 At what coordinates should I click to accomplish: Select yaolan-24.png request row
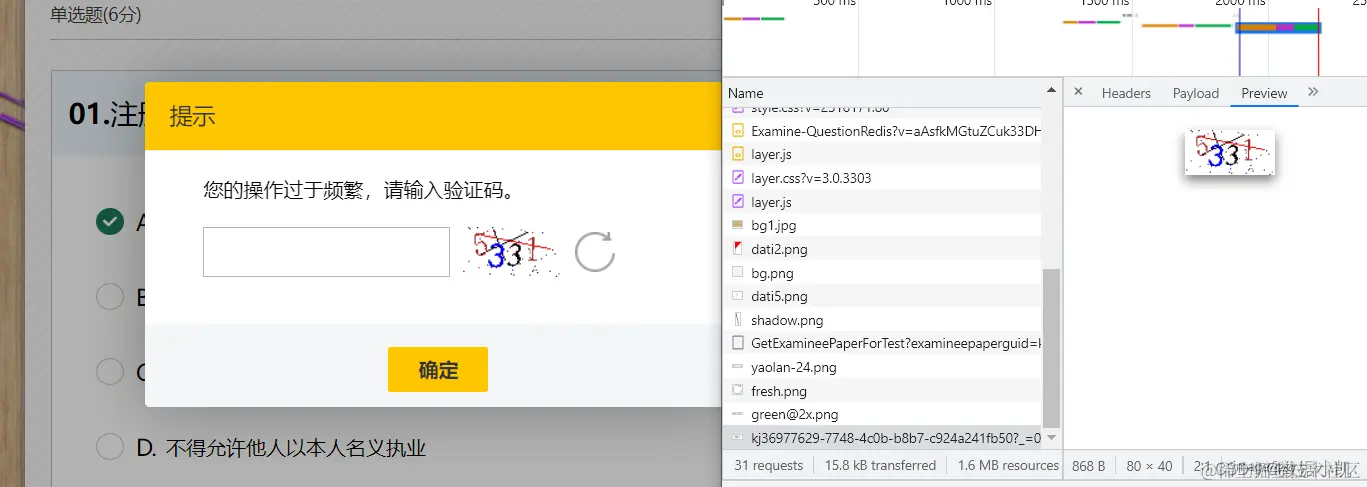[884, 367]
